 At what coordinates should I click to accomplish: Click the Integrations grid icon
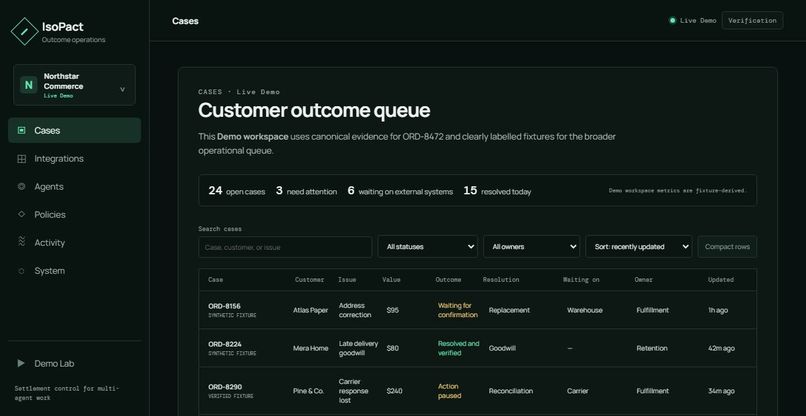21,159
